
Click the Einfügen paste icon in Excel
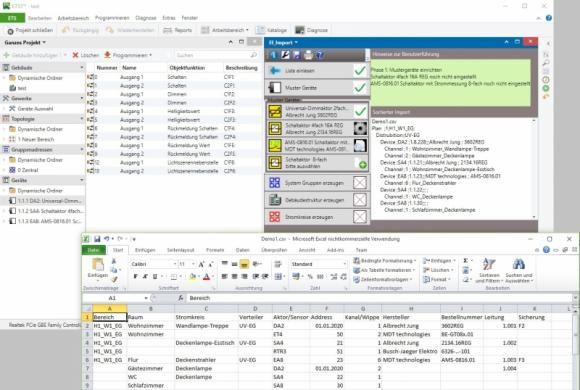pyautogui.click(x=98, y=265)
